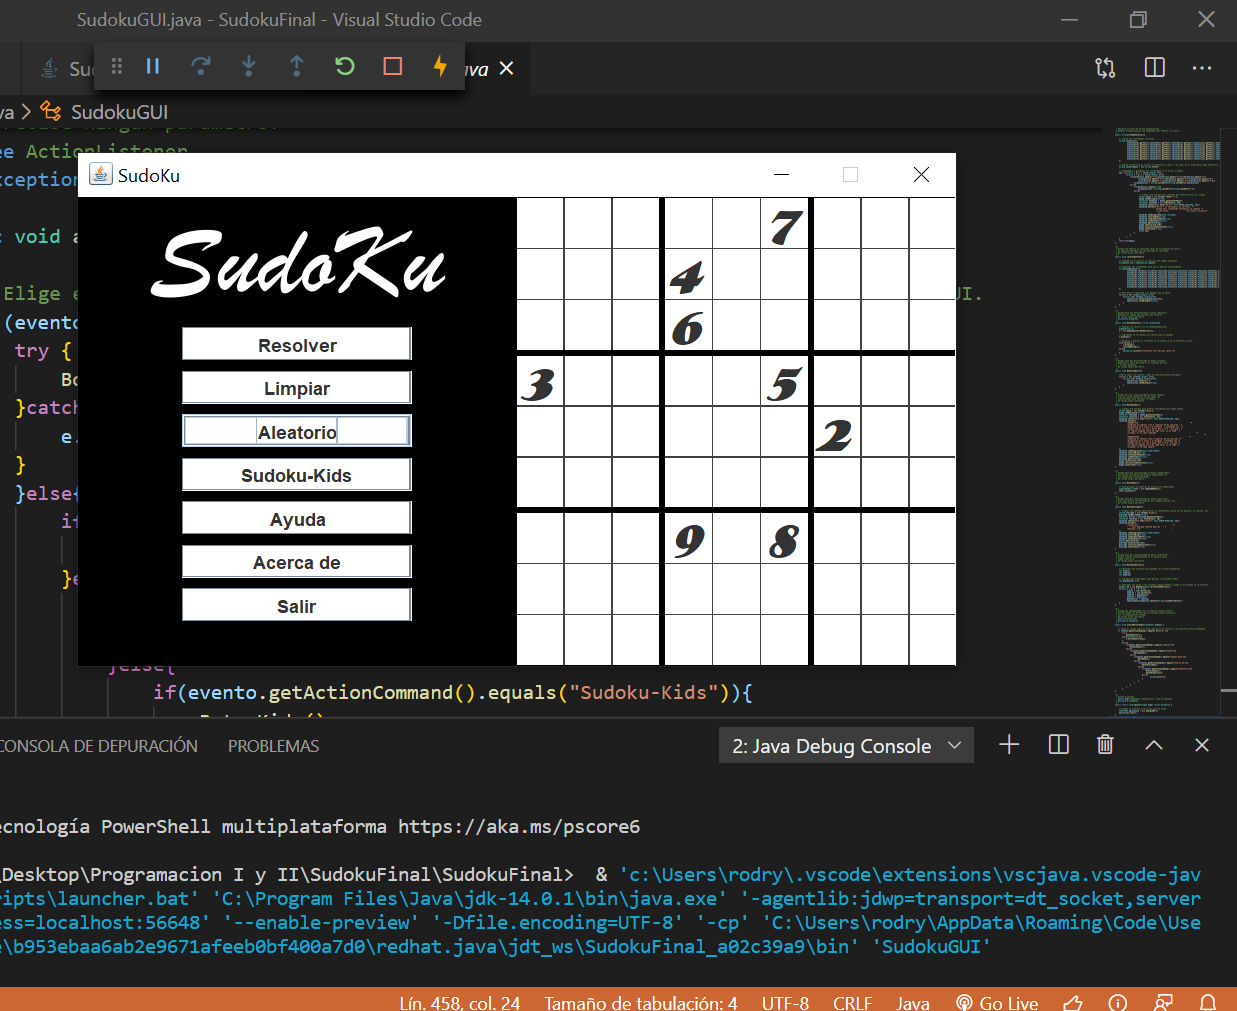Click the Sudoku-Kids button
1237x1011 pixels.
click(296, 475)
